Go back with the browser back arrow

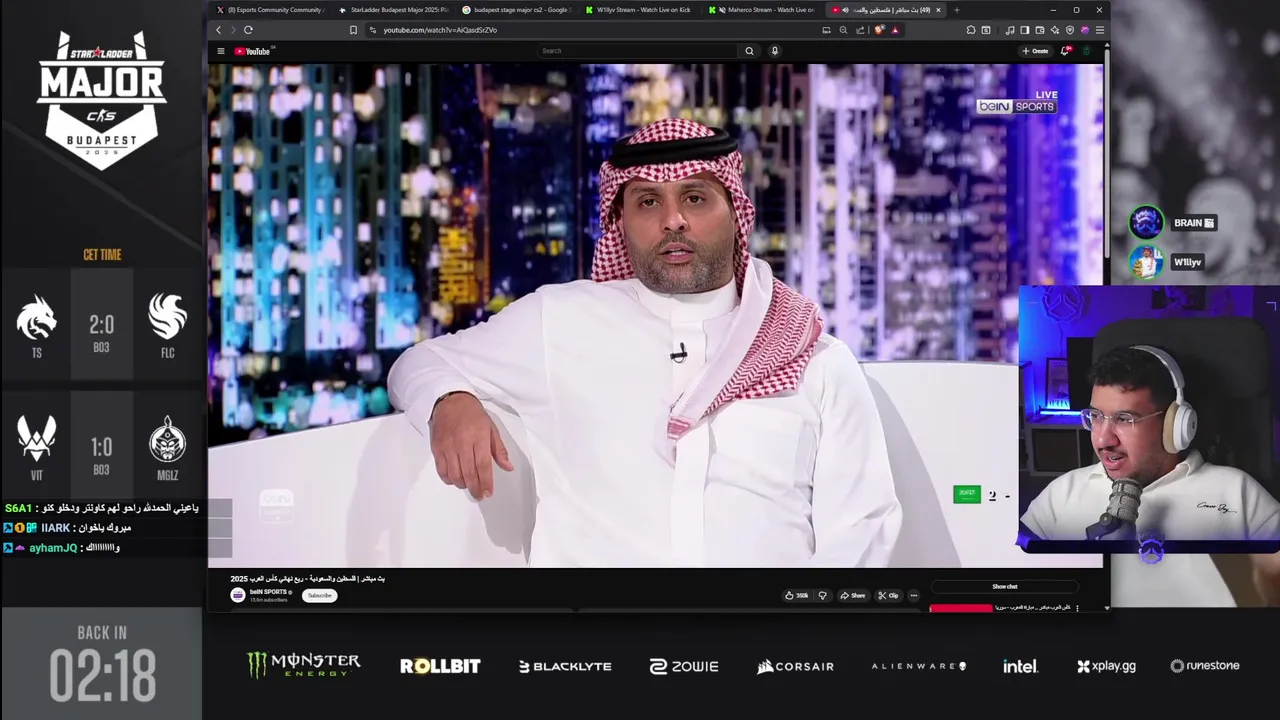(218, 30)
